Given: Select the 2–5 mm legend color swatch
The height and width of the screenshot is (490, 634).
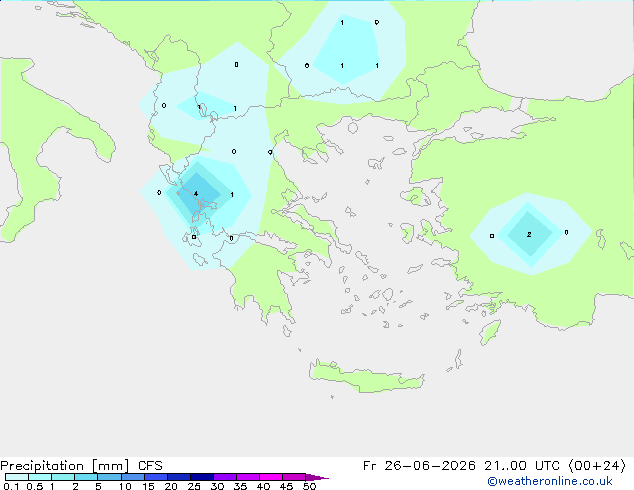Looking at the screenshot, I should point(86,477).
